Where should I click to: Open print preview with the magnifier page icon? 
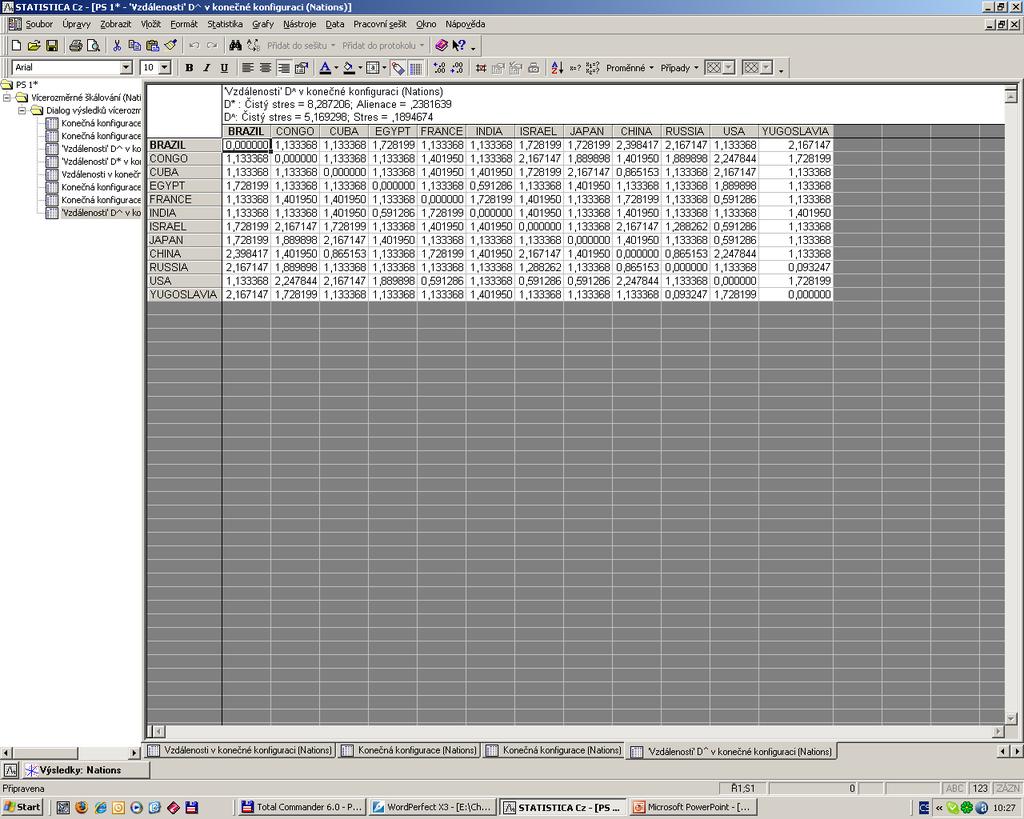[93, 46]
